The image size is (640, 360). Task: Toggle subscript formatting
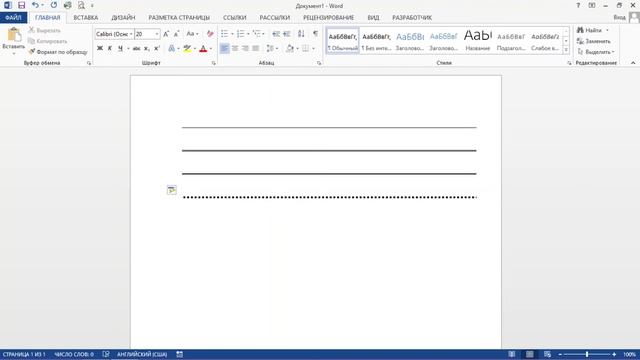point(147,48)
